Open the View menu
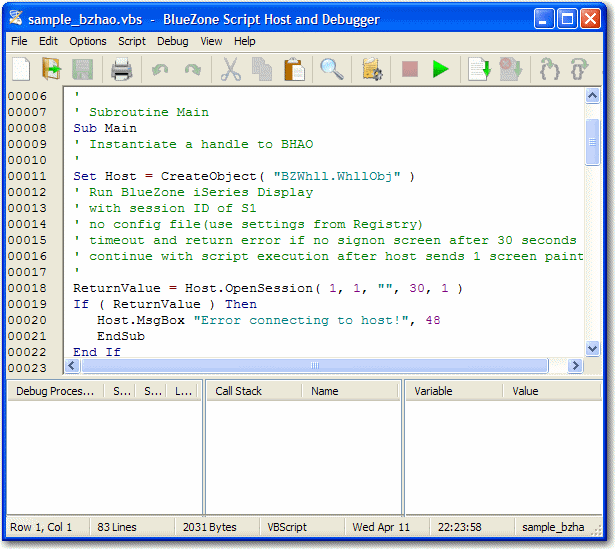This screenshot has width=615, height=549. pyautogui.click(x=211, y=41)
